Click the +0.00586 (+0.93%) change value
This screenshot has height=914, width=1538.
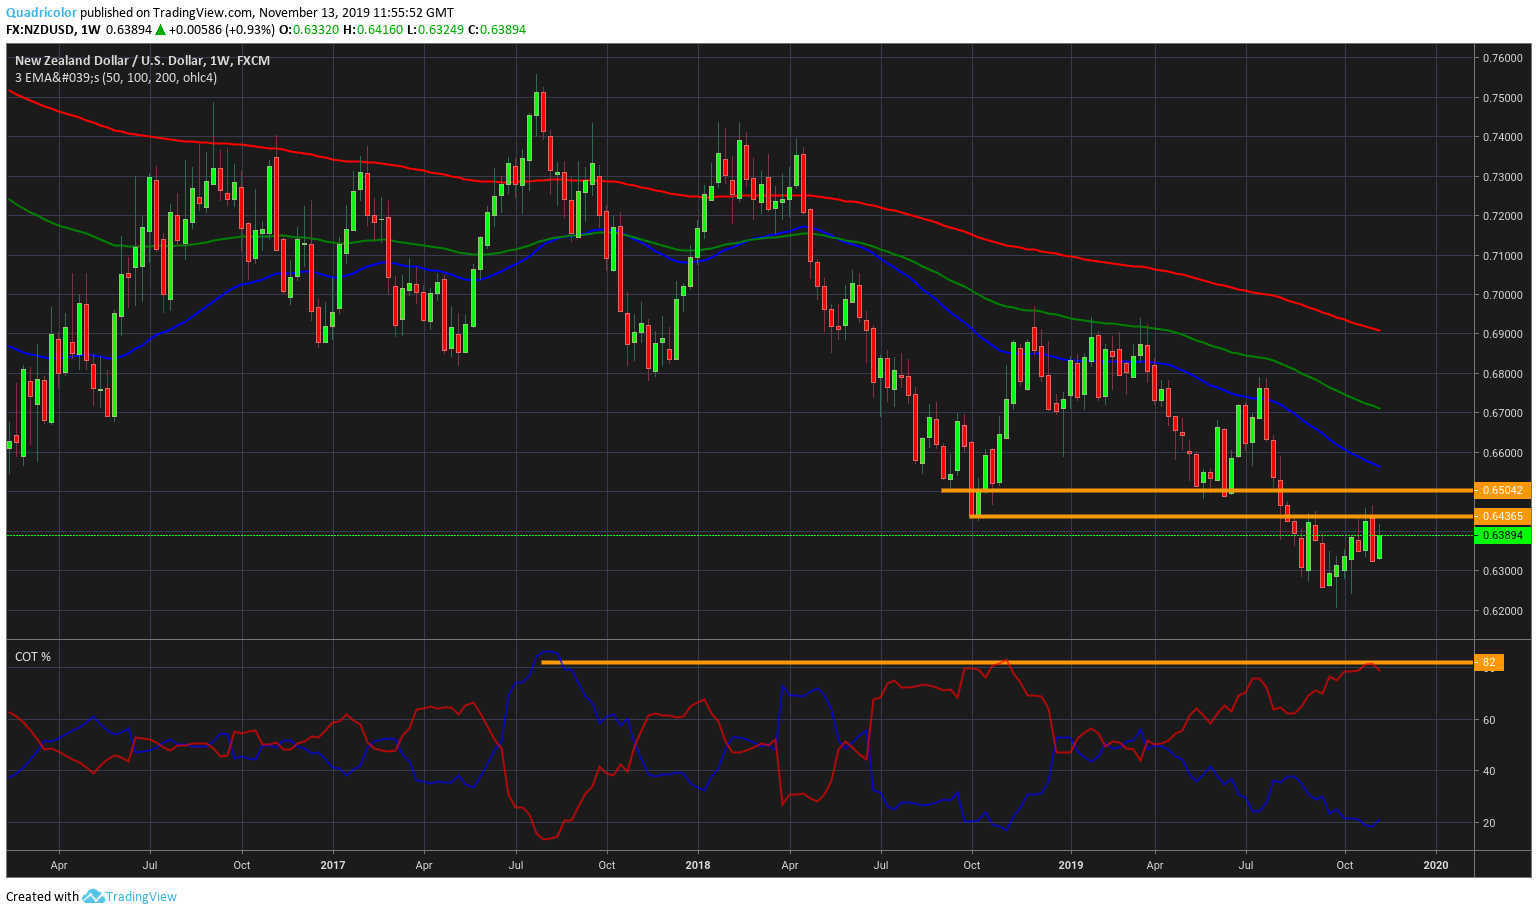point(221,30)
